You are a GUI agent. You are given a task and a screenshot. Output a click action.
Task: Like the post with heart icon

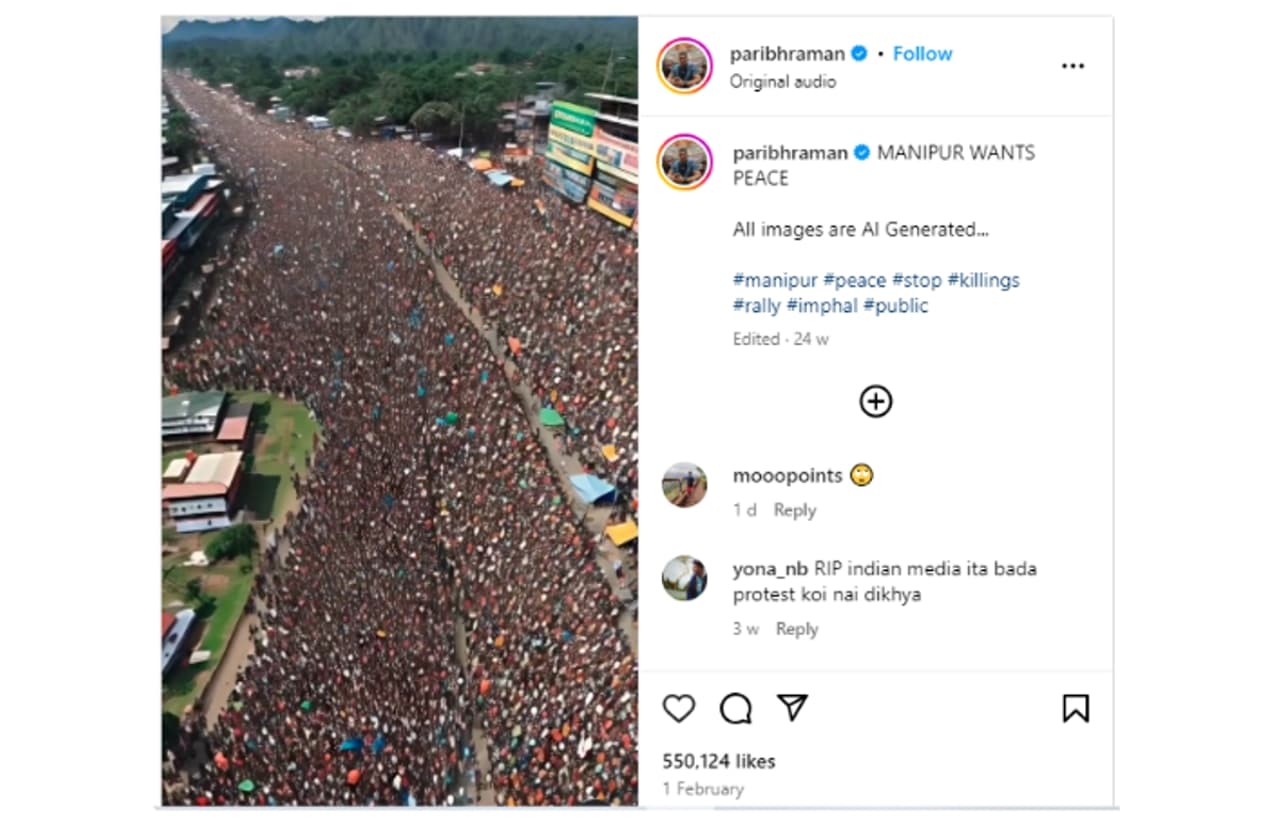point(679,709)
